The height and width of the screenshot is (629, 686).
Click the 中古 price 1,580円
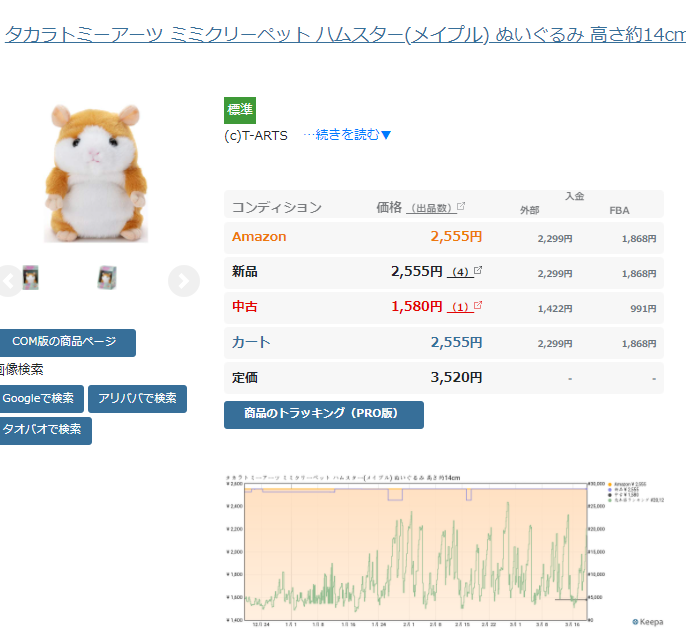click(416, 307)
